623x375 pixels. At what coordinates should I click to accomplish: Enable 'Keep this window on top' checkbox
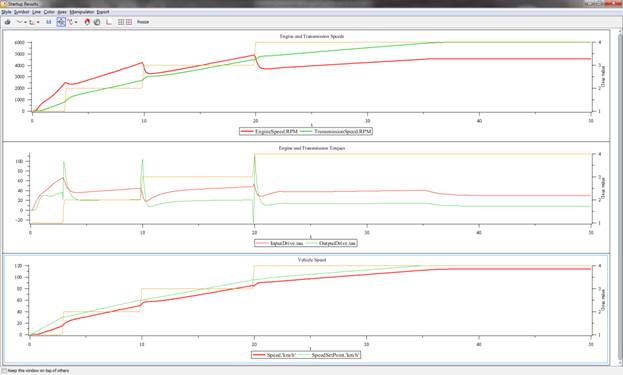[4, 371]
